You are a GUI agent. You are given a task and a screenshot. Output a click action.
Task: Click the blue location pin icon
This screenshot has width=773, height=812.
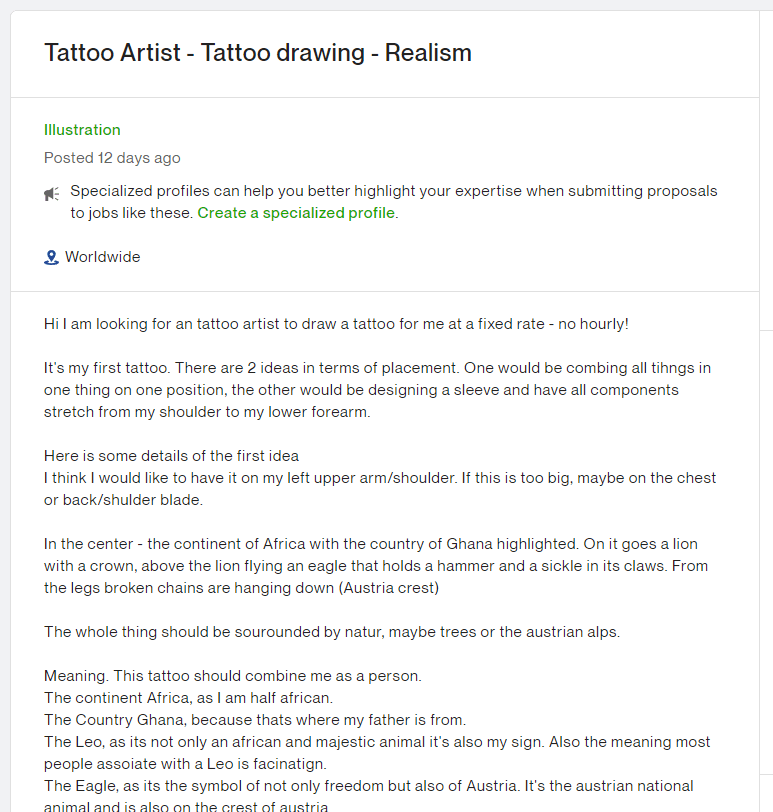[51, 256]
